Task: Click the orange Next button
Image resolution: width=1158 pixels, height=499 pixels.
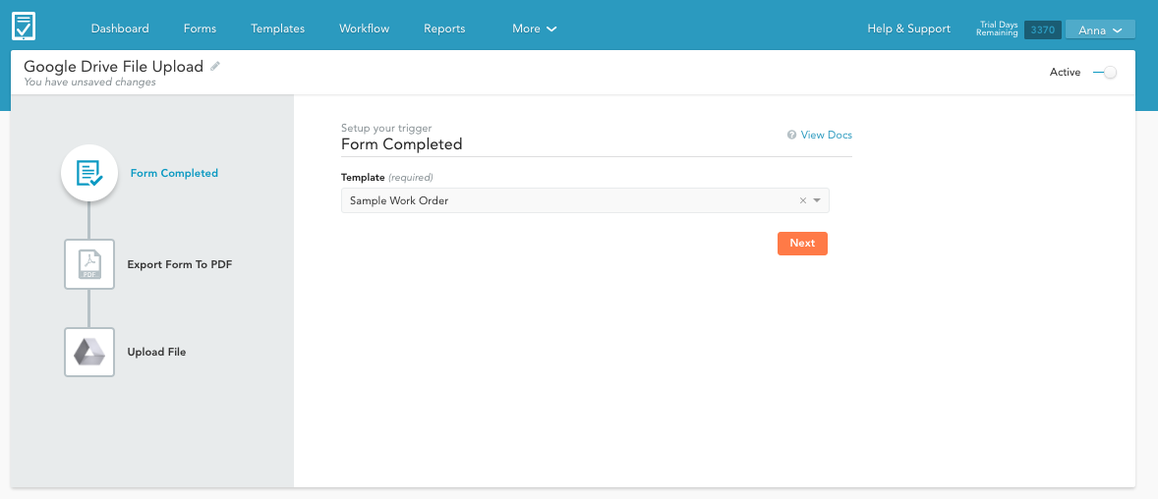Action: click(802, 244)
